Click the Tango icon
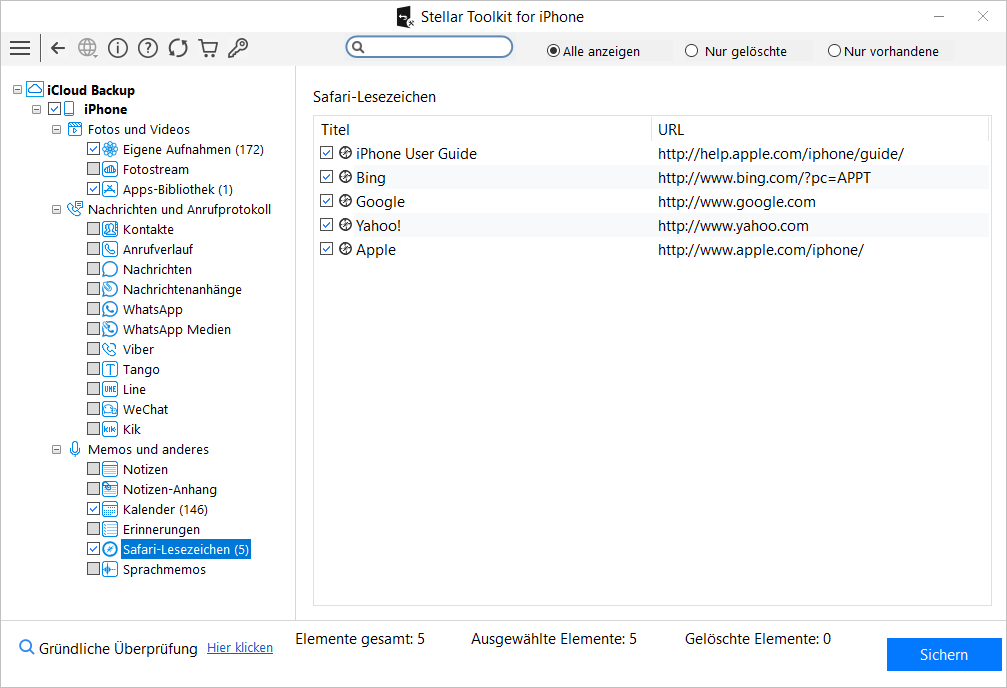 coord(110,369)
